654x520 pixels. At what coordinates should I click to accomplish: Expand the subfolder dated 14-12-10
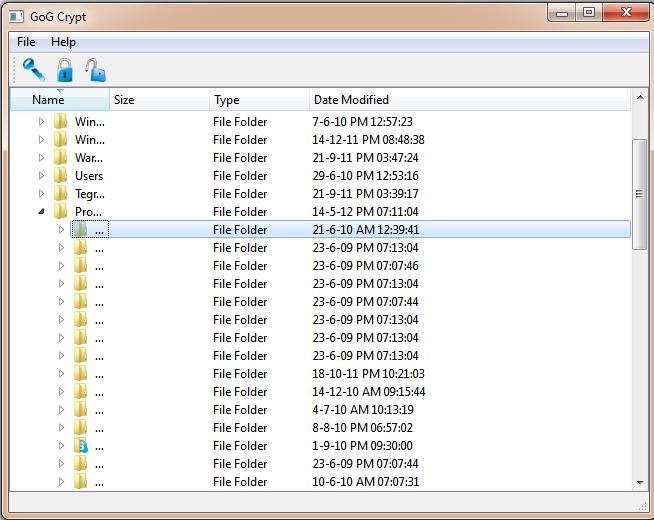(x=61, y=392)
